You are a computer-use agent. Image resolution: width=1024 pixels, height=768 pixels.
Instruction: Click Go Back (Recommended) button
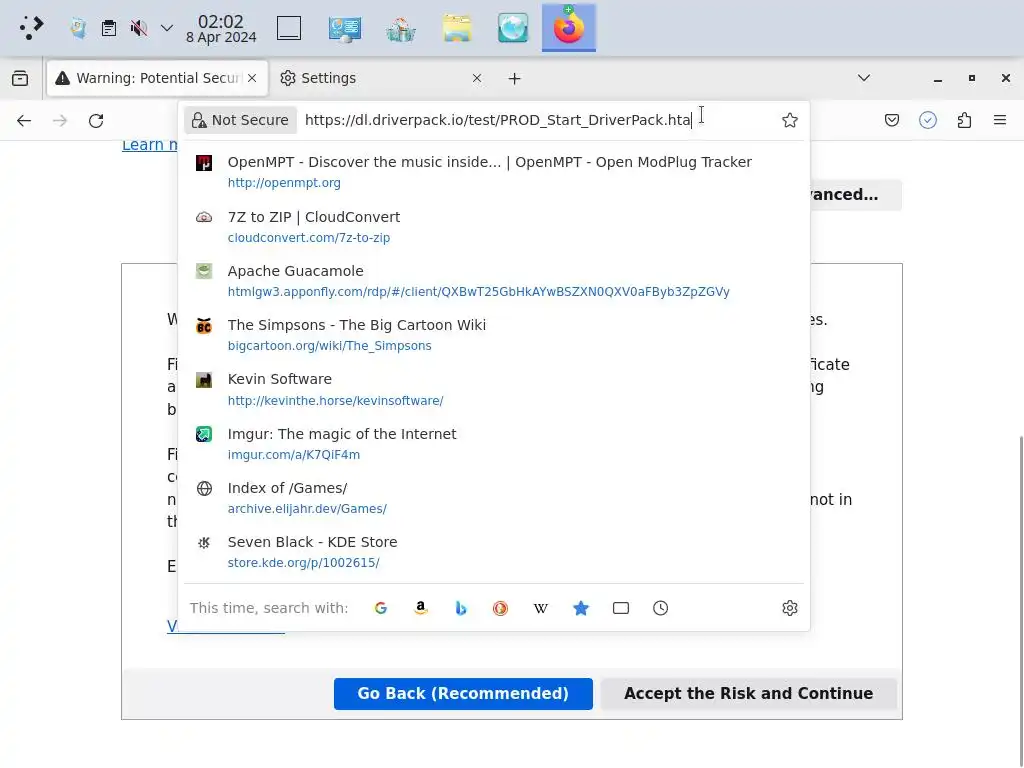point(463,694)
